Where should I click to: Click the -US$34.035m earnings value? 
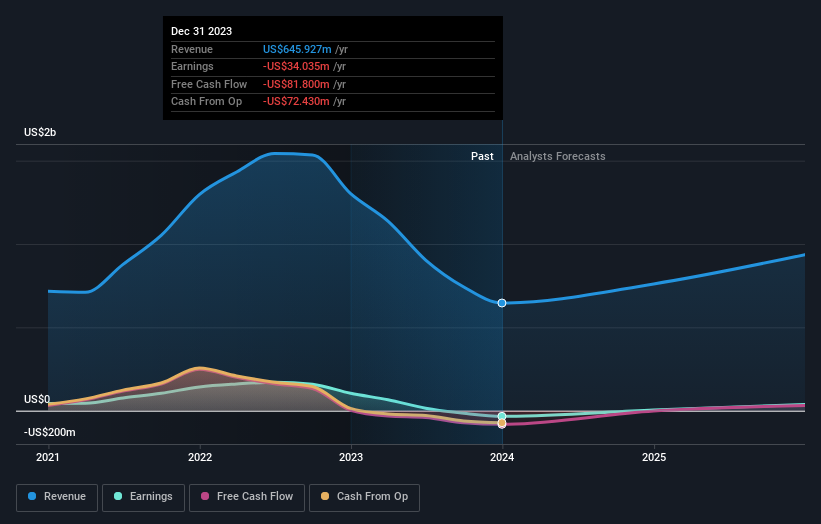(x=296, y=66)
